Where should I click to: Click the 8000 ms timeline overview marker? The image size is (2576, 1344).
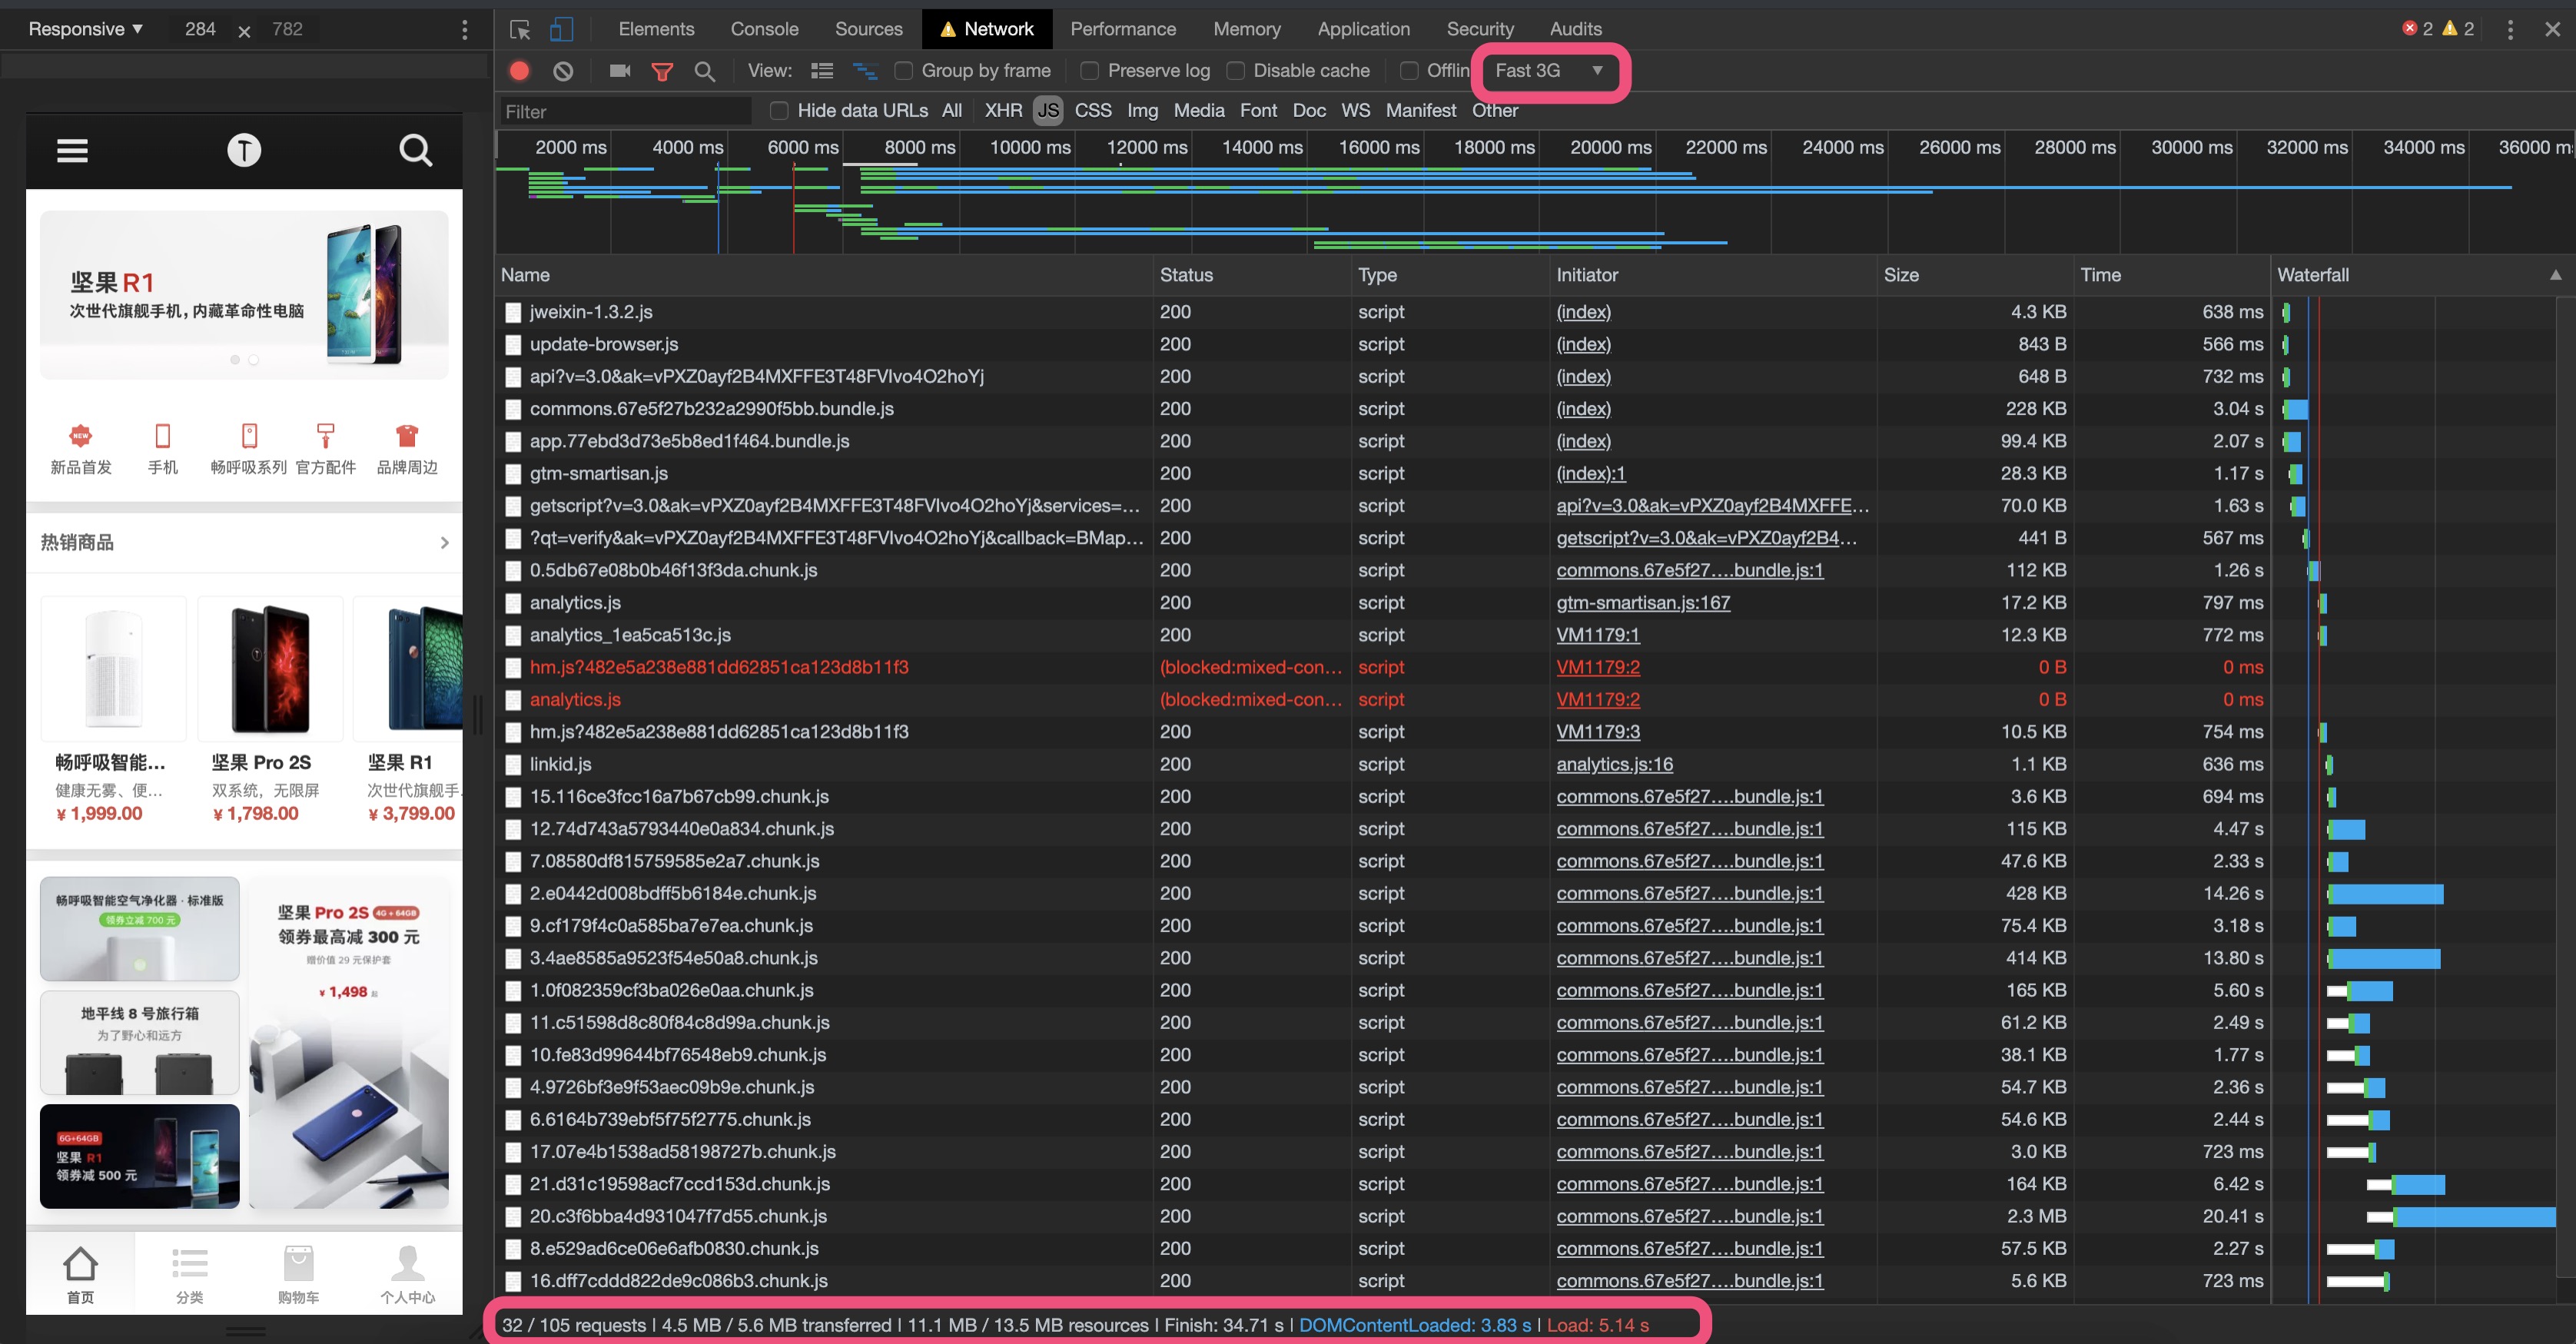click(919, 147)
